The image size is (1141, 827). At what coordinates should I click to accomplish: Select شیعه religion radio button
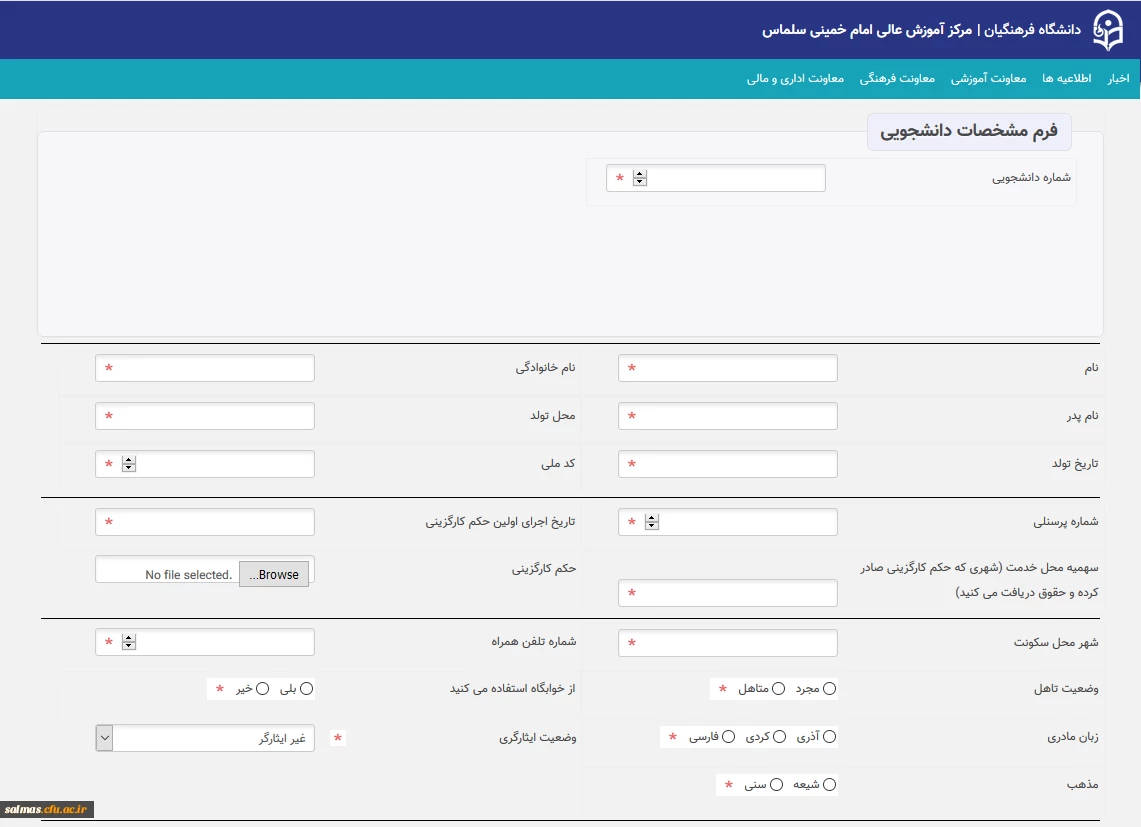[829, 785]
